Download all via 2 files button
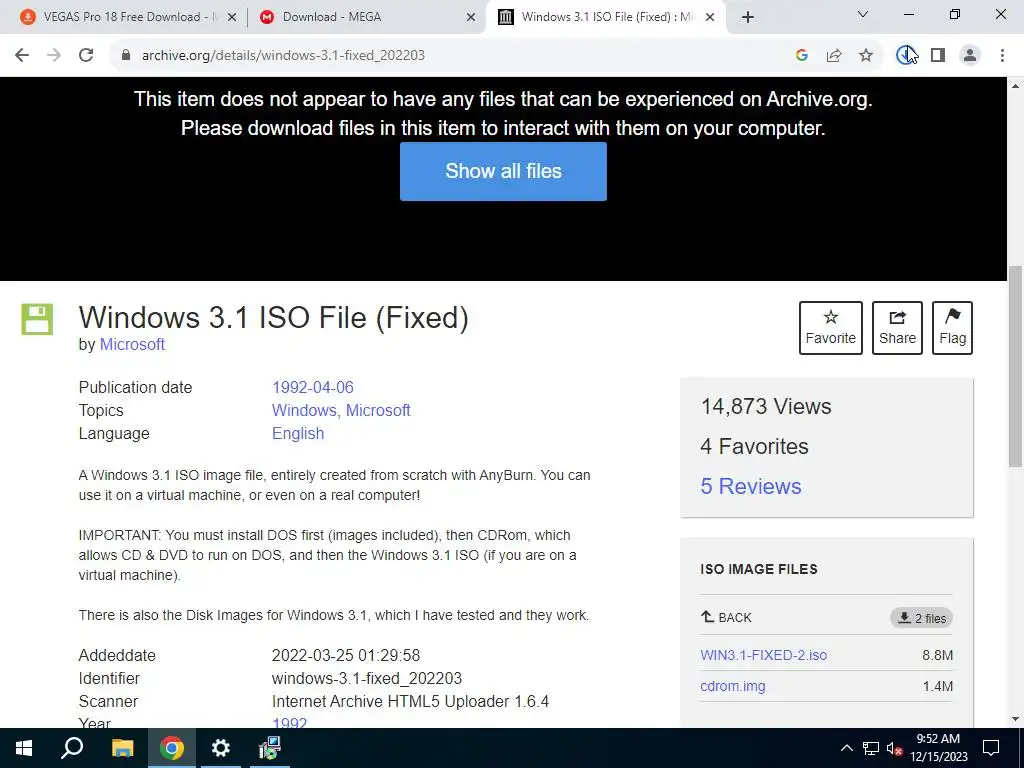The height and width of the screenshot is (768, 1024). [x=921, y=618]
